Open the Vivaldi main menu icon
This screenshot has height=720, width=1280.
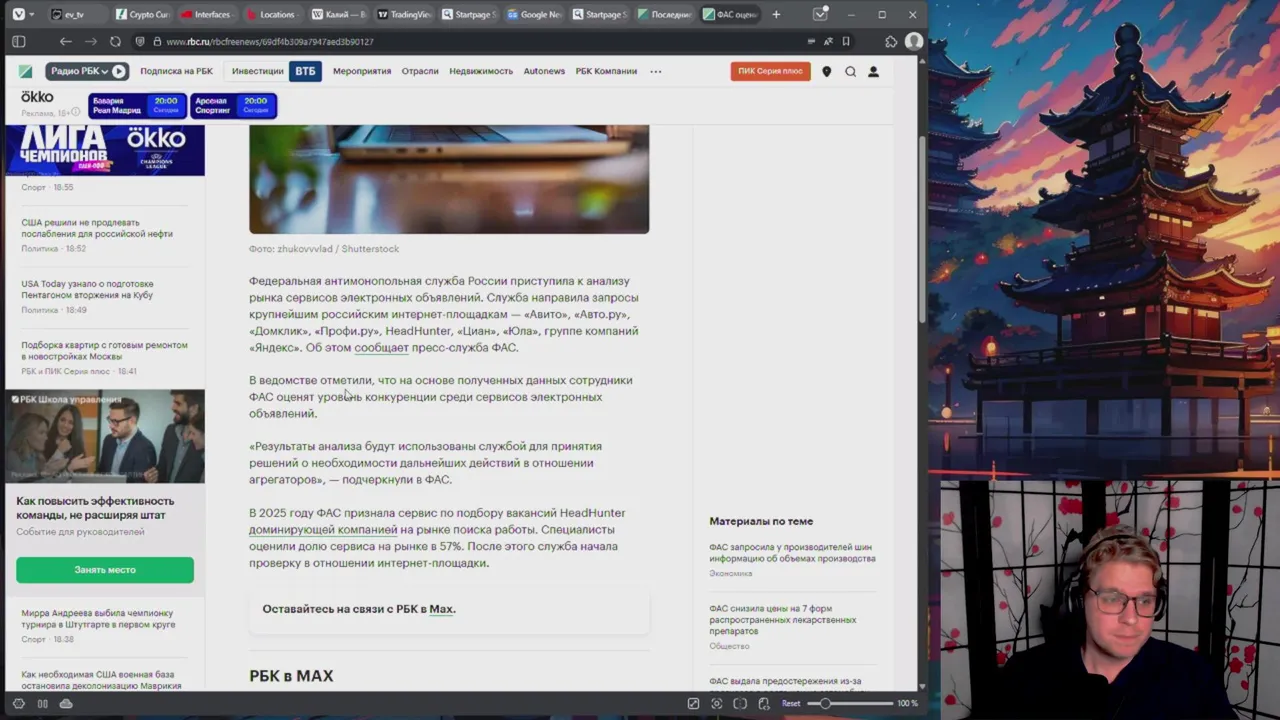18,14
